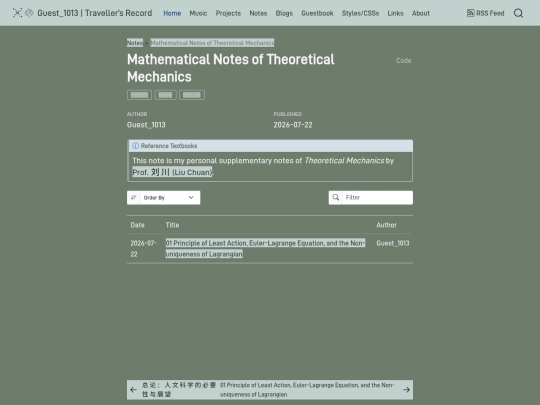The width and height of the screenshot is (540, 405).
Task: Click the Reference Textbooks callout heading
Action: coord(169,146)
